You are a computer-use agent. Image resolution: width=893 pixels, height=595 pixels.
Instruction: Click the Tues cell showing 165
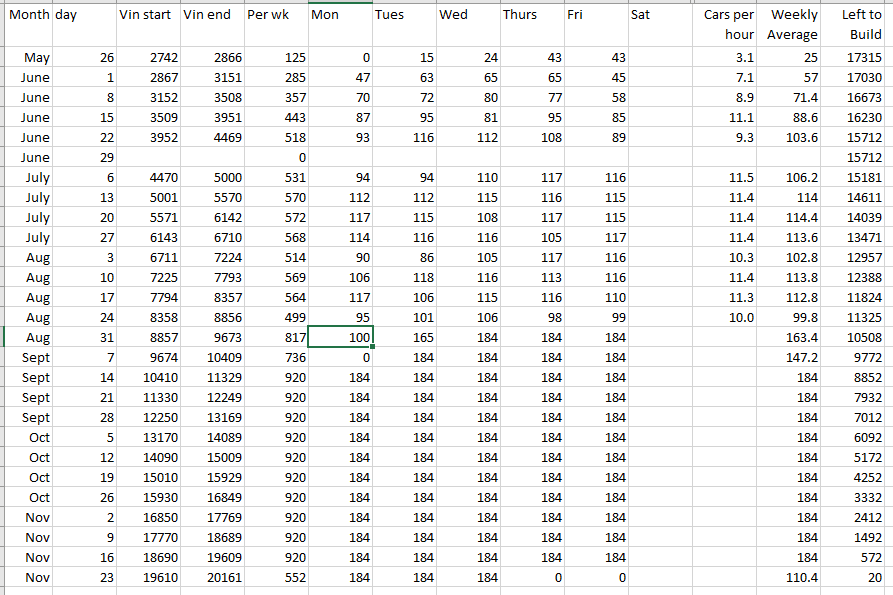404,338
